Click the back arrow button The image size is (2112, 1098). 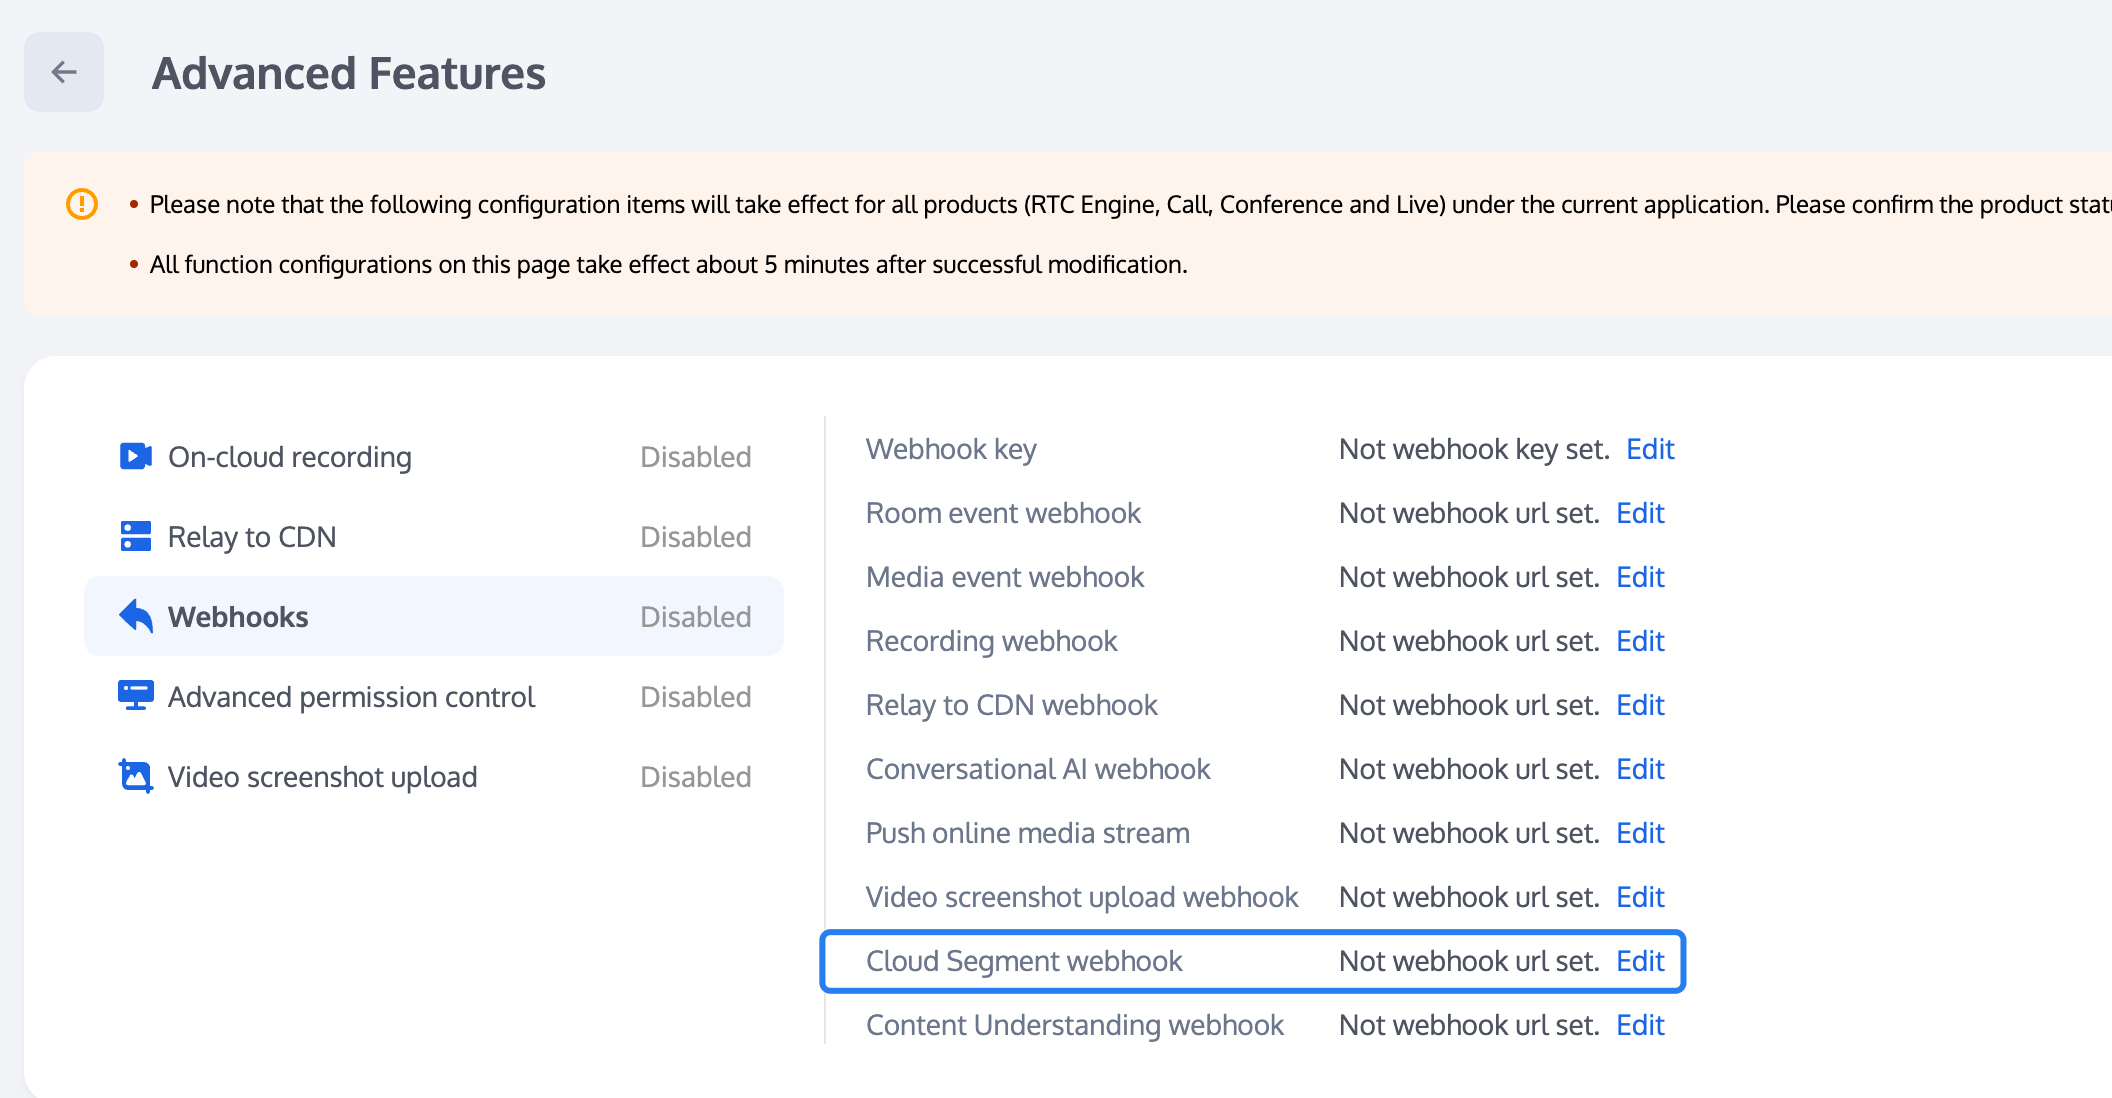64,72
